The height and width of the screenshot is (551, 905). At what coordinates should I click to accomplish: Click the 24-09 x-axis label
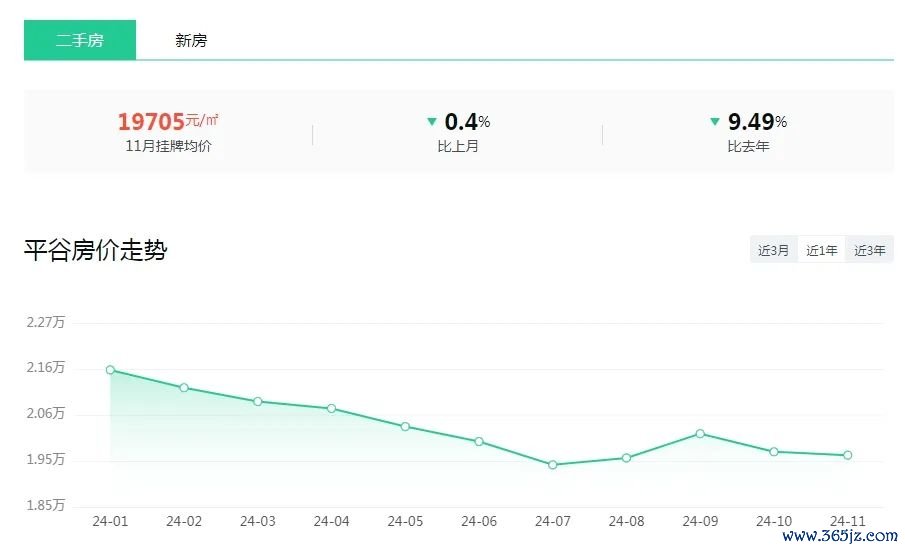coord(700,522)
